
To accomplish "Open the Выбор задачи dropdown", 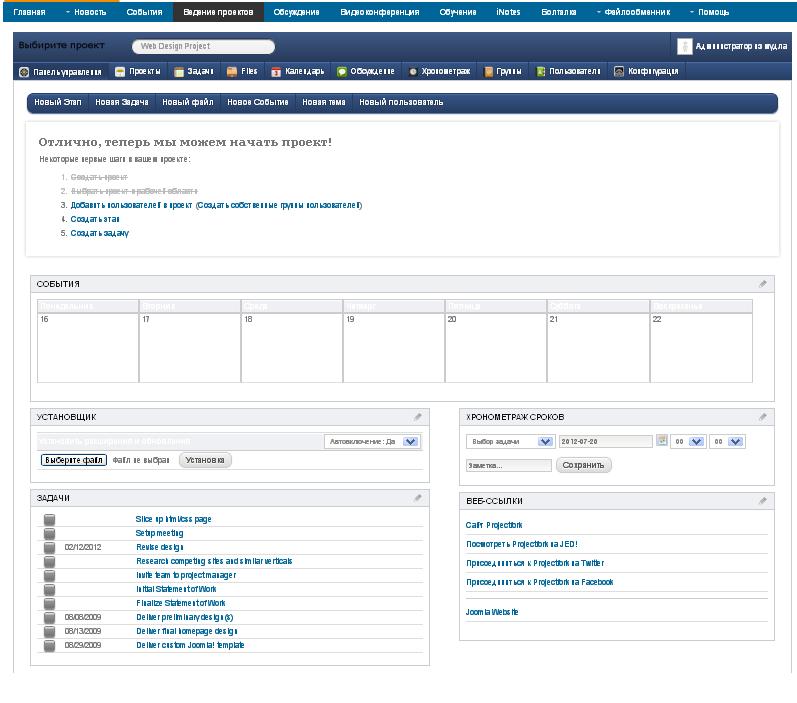I will [510, 442].
